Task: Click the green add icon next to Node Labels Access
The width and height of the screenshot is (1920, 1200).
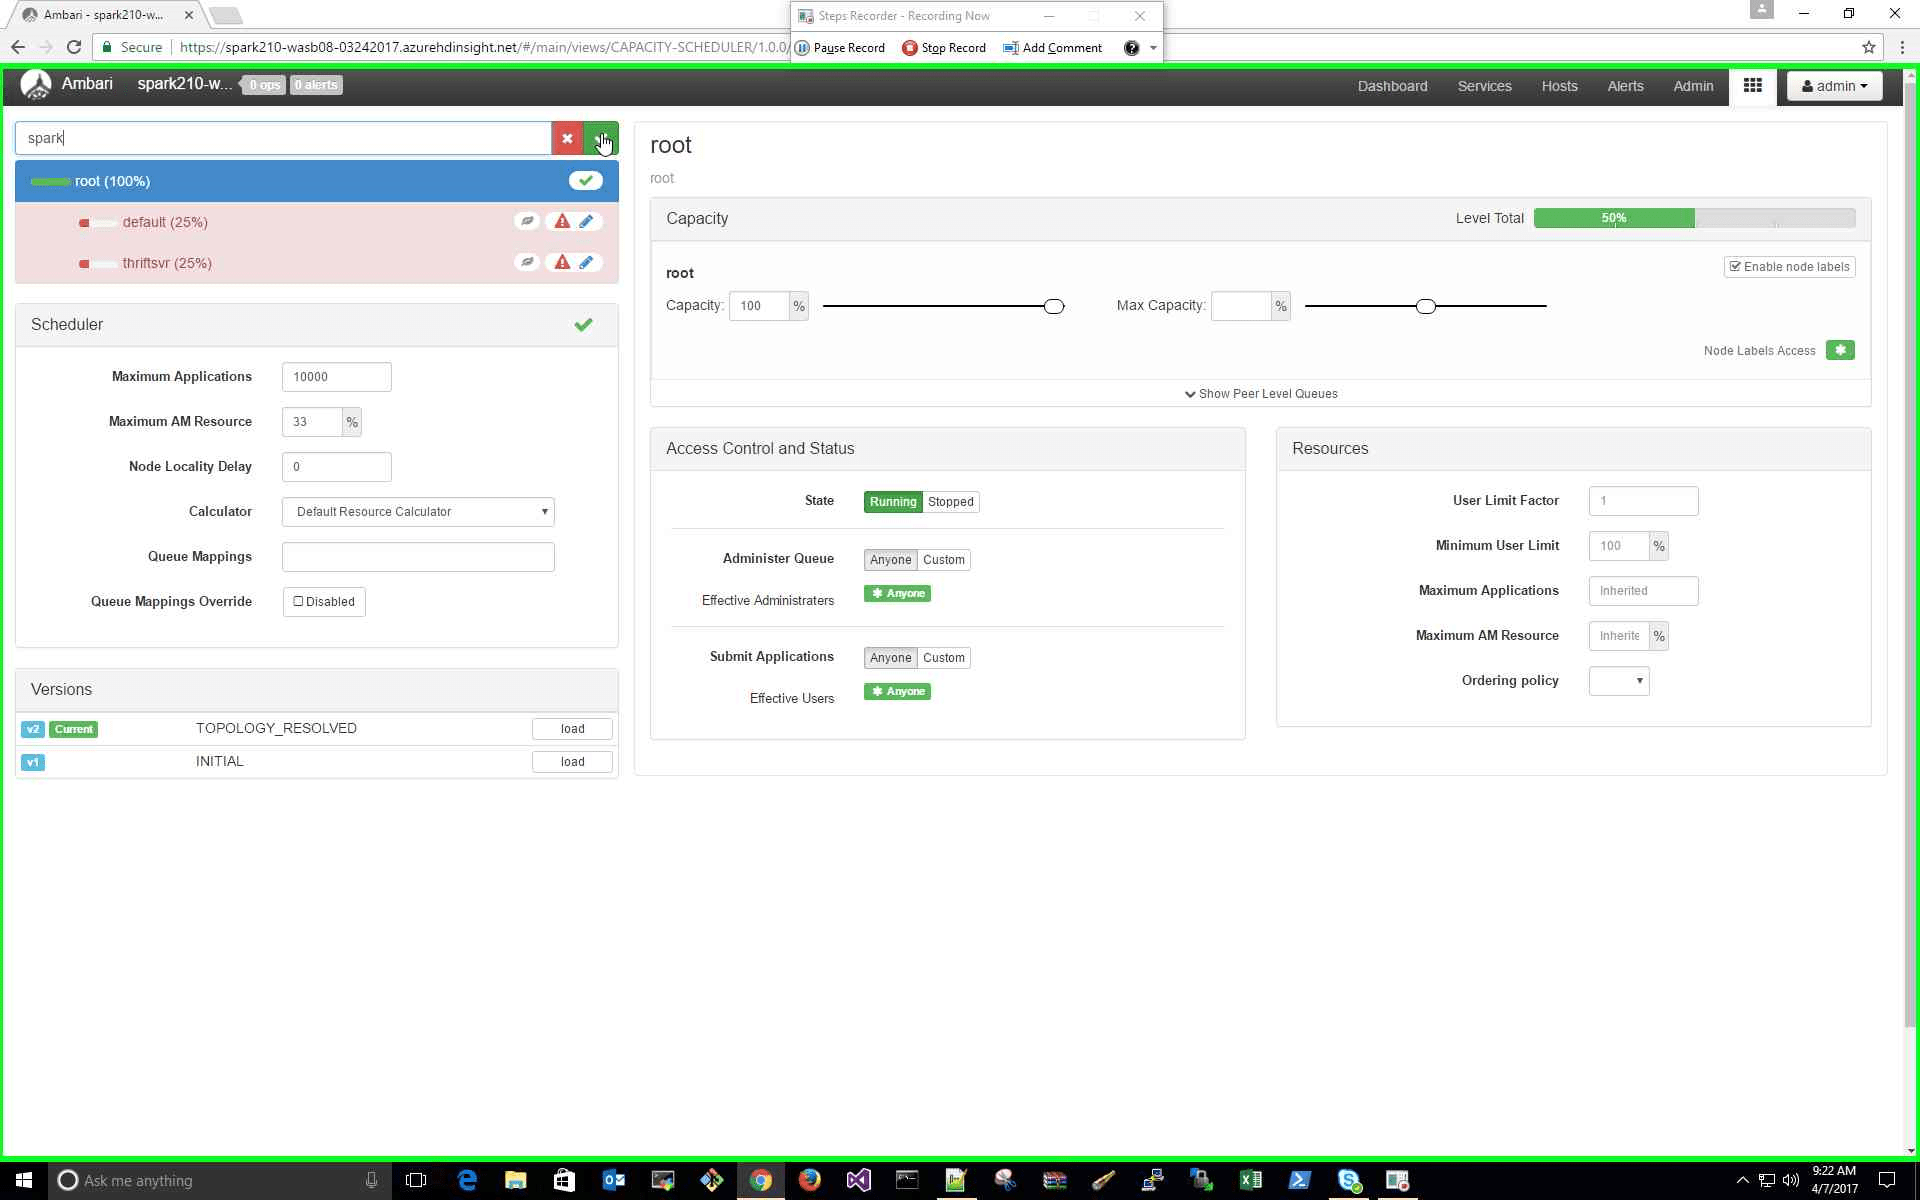Action: coord(1840,350)
